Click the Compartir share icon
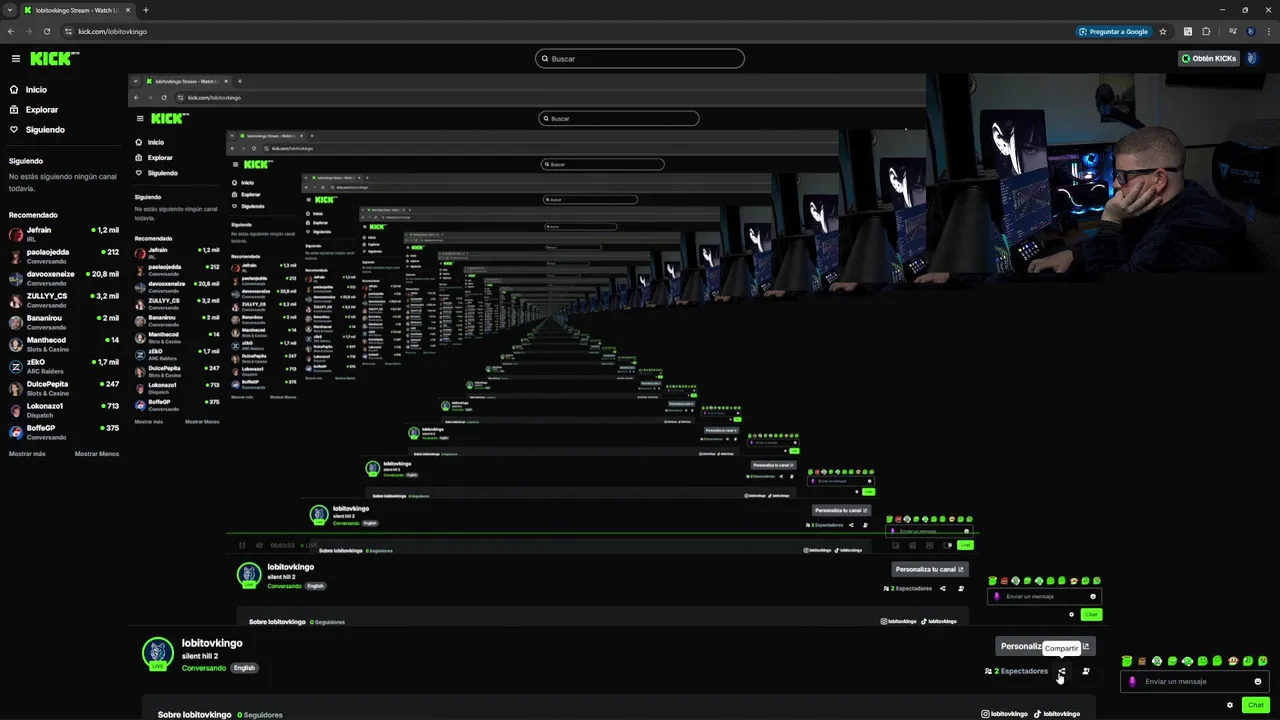Screen dimensions: 1280x720 tap(1062, 671)
